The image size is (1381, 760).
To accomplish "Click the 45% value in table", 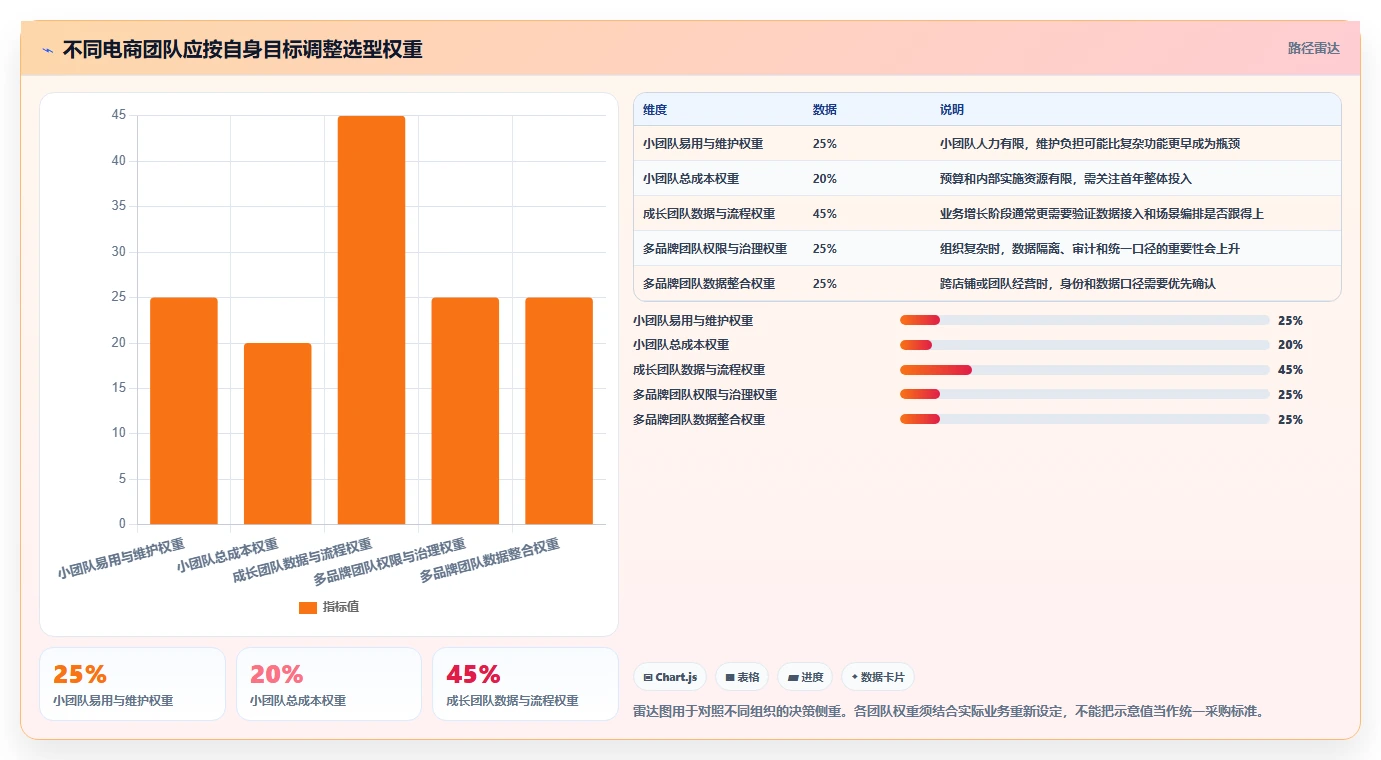I will 825,214.
